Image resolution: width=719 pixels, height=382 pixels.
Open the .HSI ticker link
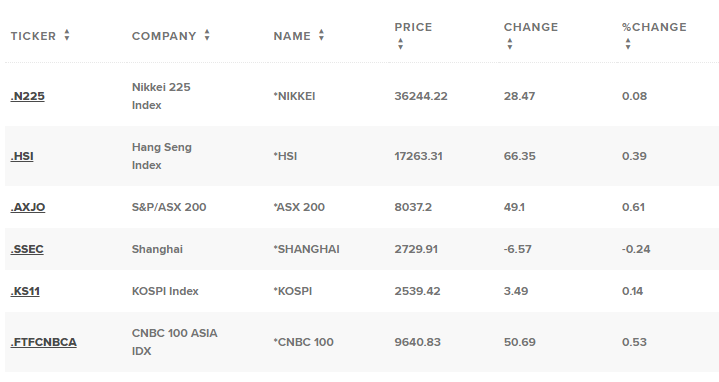tap(22, 156)
